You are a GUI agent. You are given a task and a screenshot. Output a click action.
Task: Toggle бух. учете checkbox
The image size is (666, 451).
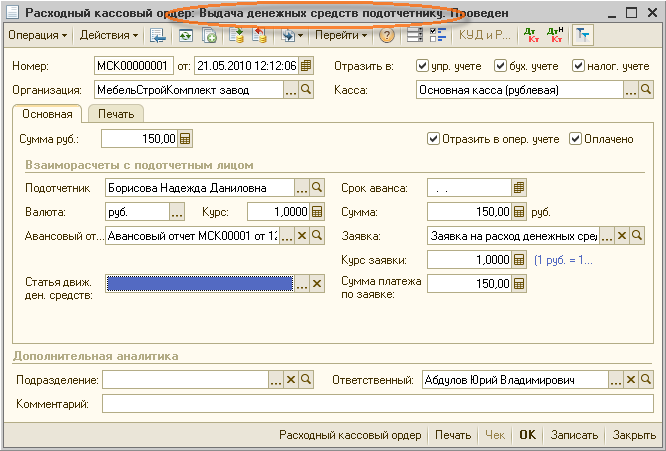click(500, 66)
